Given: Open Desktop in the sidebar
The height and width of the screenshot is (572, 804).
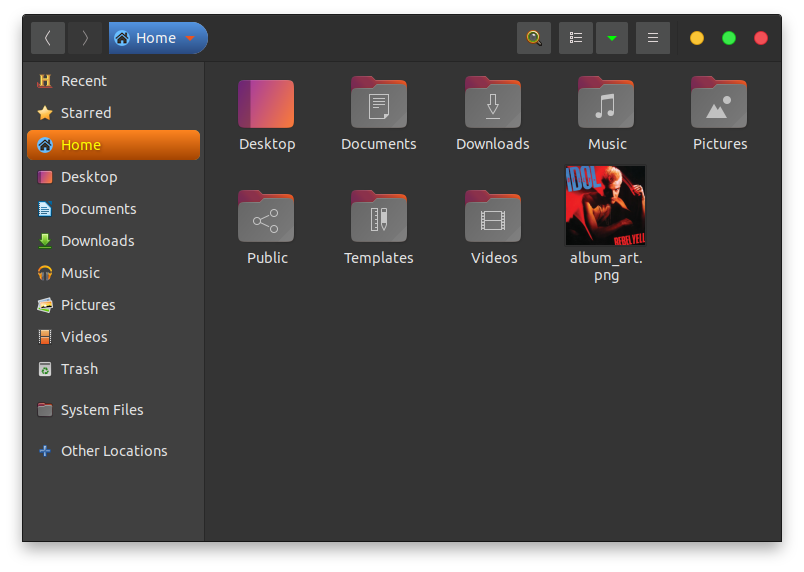Looking at the screenshot, I should coord(113,177).
